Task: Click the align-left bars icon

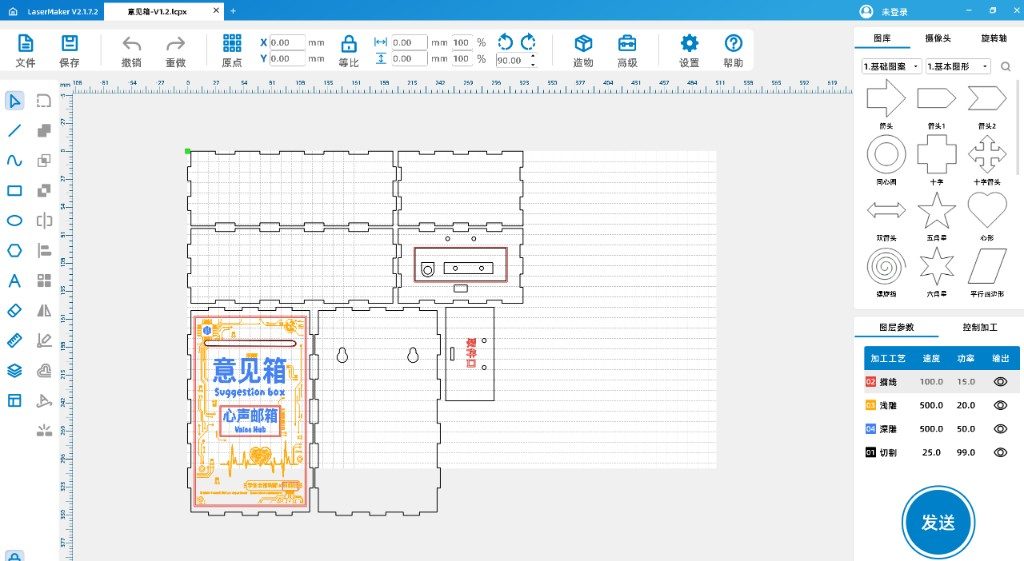Action: pos(44,251)
